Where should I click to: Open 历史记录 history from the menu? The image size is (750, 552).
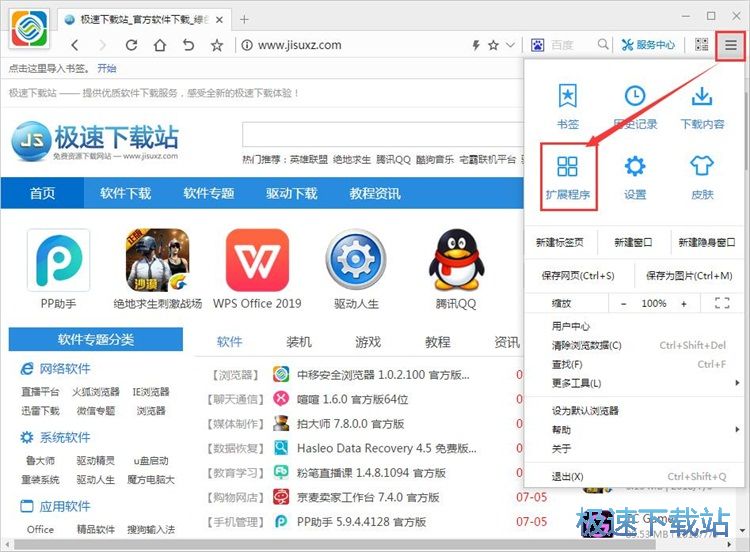635,107
